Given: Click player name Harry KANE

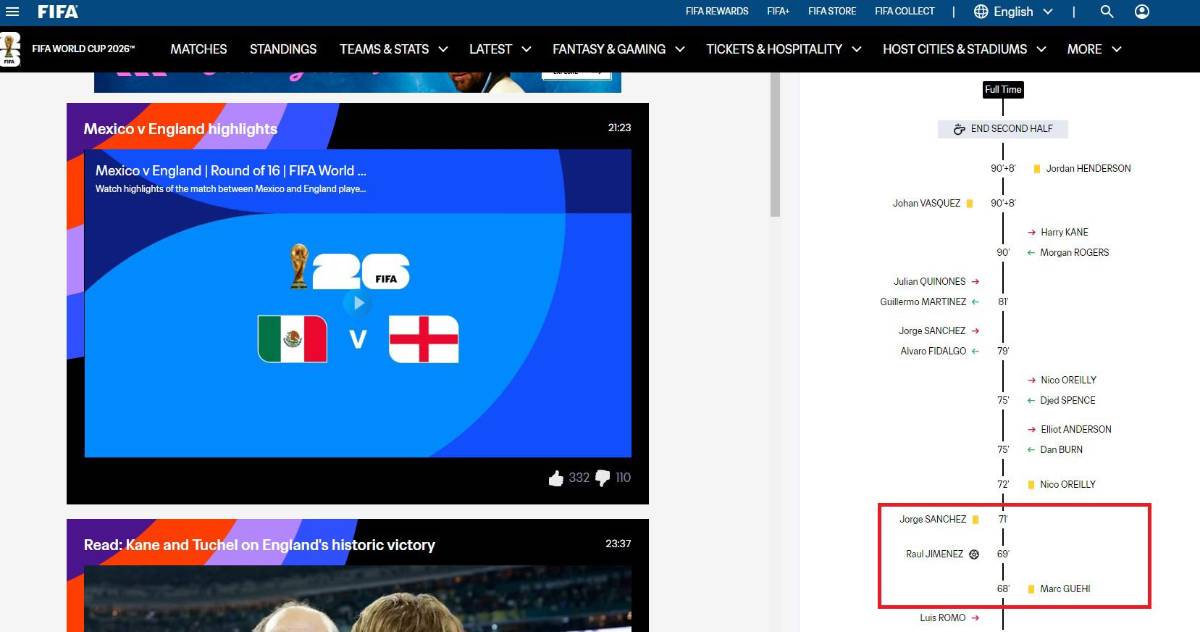Looking at the screenshot, I should [1064, 232].
